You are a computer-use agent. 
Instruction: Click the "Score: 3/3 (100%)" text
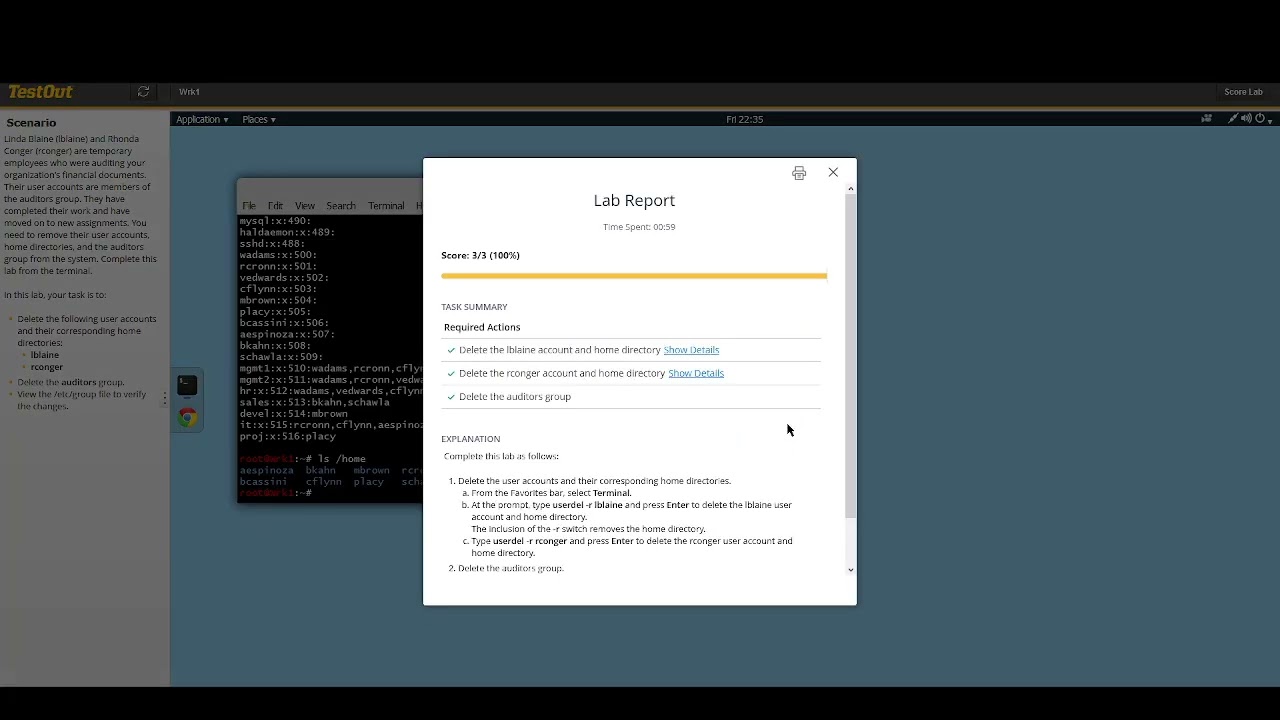[480, 255]
